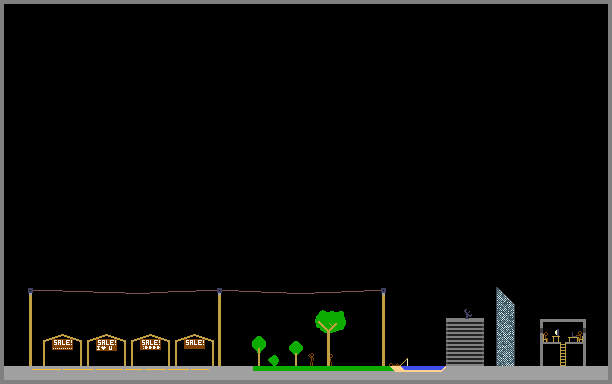Select the plain fourth SALE! sign
612x384 pixels.
coord(194,343)
